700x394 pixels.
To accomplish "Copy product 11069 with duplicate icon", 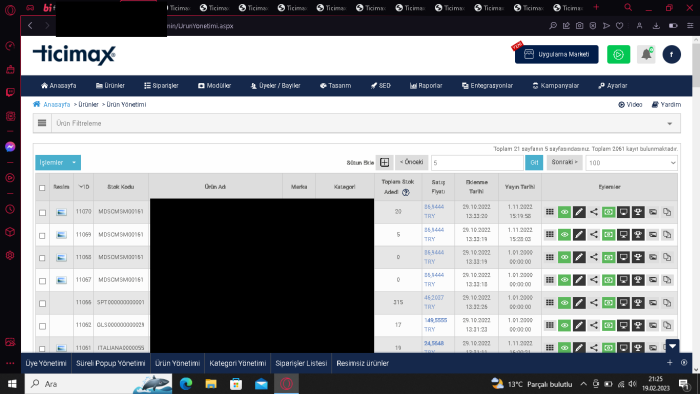I will click(x=667, y=235).
